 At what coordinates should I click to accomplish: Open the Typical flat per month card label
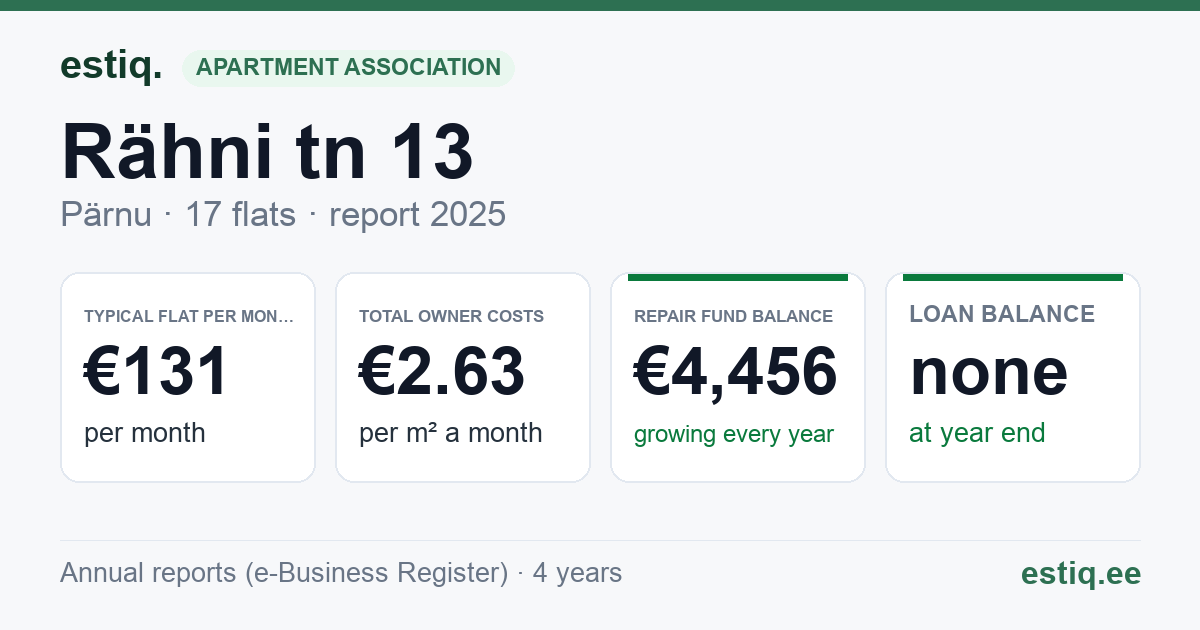[189, 316]
